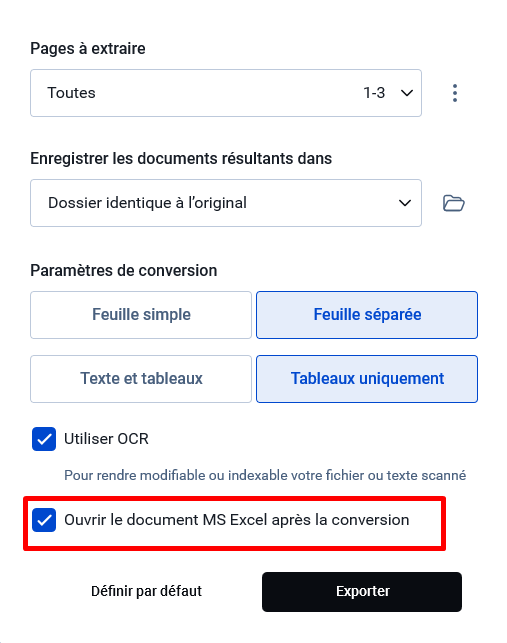Image resolution: width=507 pixels, height=643 pixels.
Task: Select the Feuille simple option
Action: [x=141, y=315]
